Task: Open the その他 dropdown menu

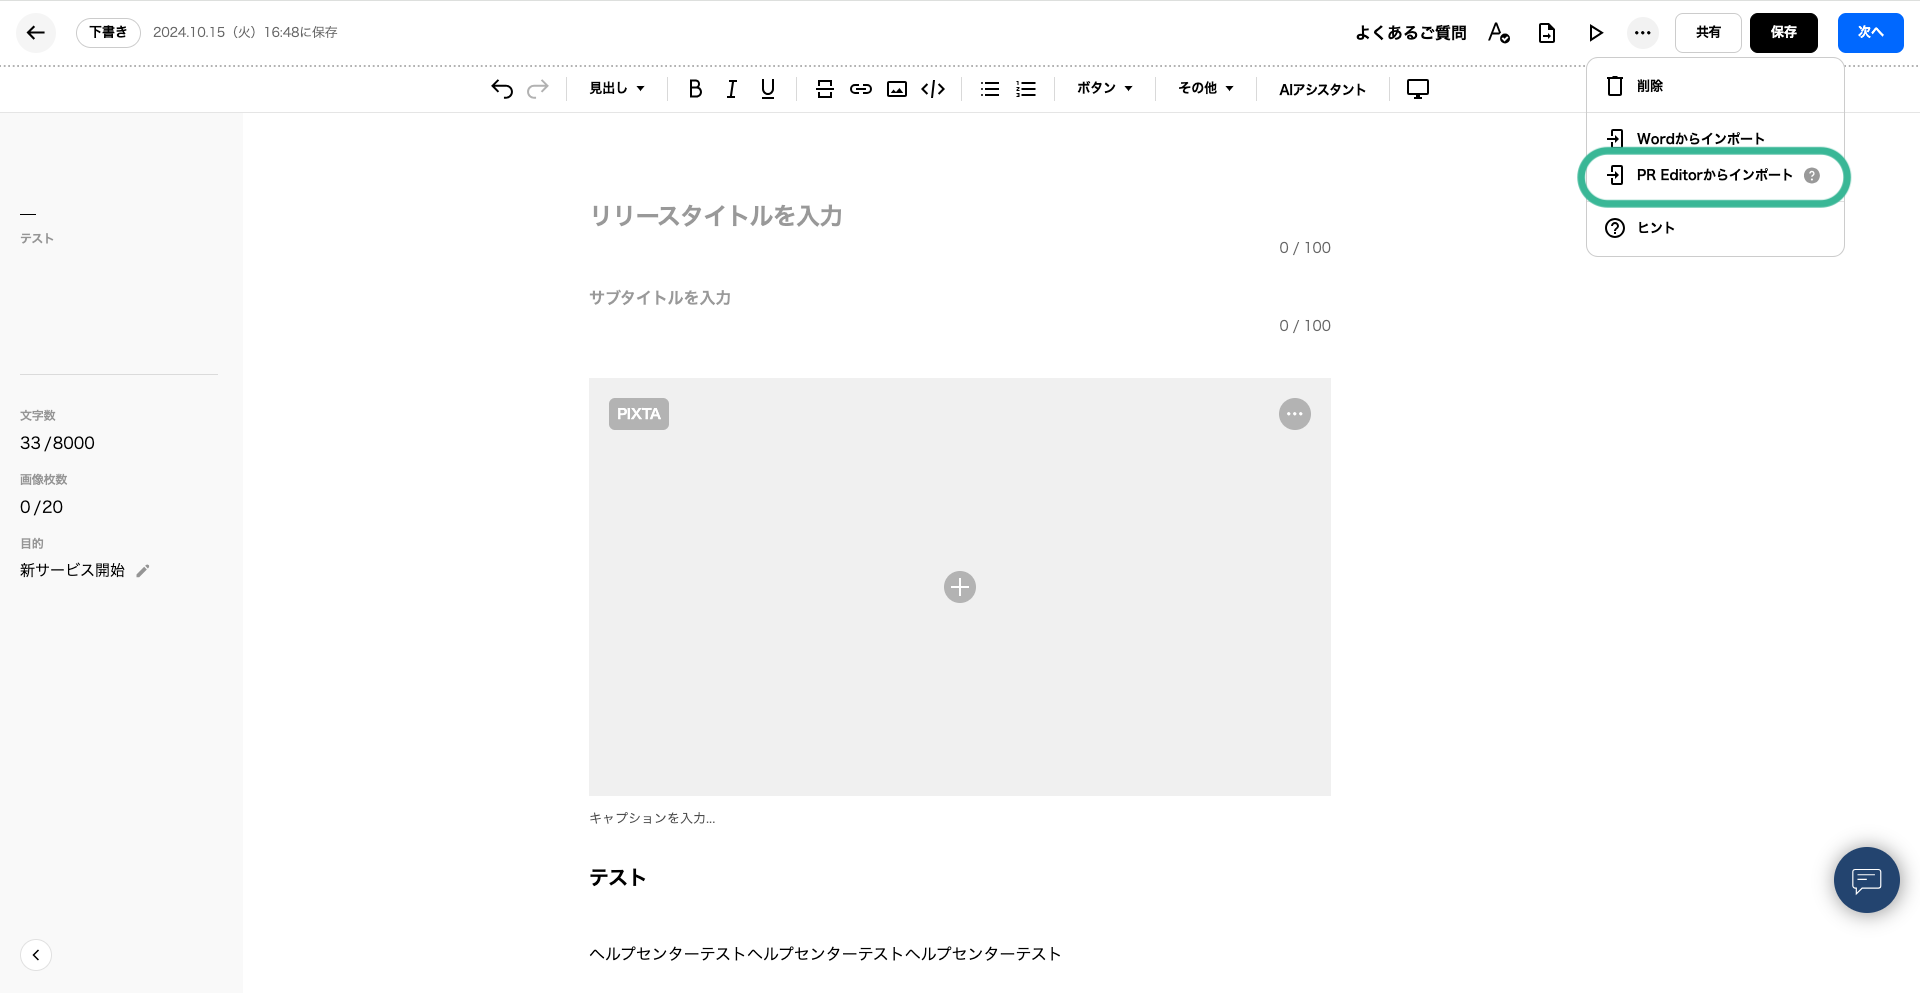Action: [1205, 89]
